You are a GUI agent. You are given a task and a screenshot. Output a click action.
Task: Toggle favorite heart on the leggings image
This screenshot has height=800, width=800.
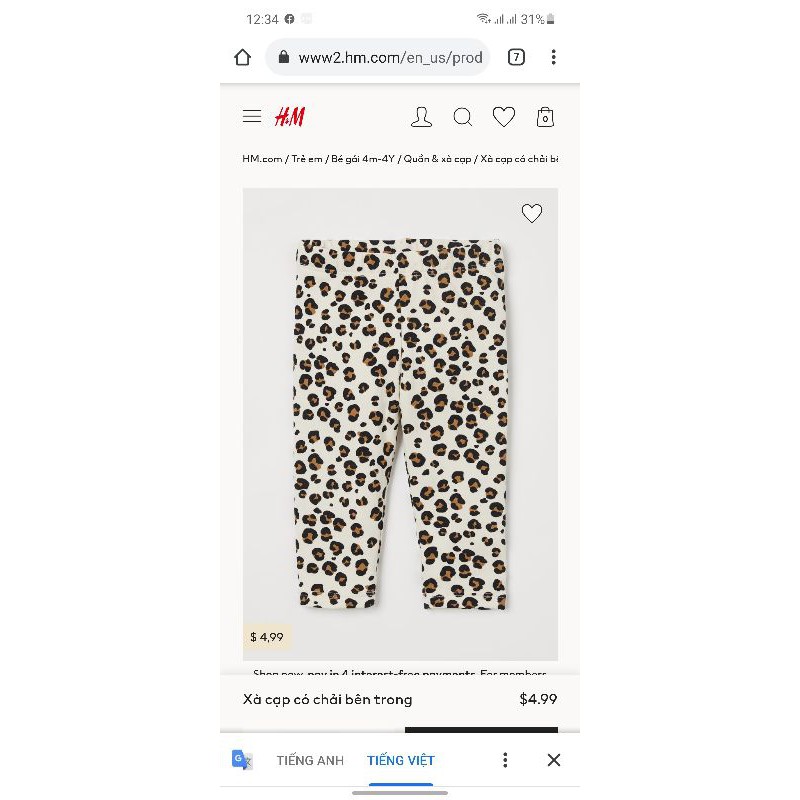[x=532, y=213]
